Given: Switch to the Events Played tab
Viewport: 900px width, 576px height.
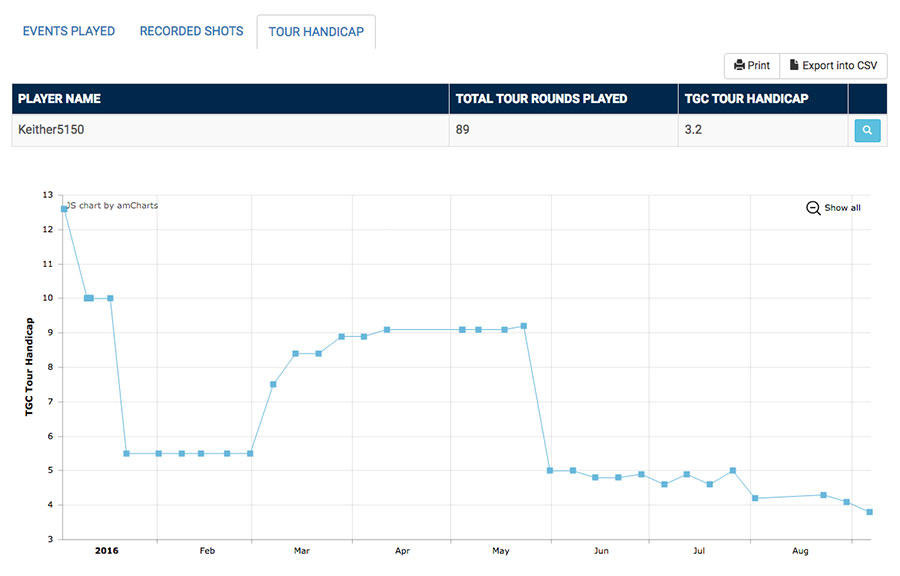Looking at the screenshot, I should click(x=69, y=31).
